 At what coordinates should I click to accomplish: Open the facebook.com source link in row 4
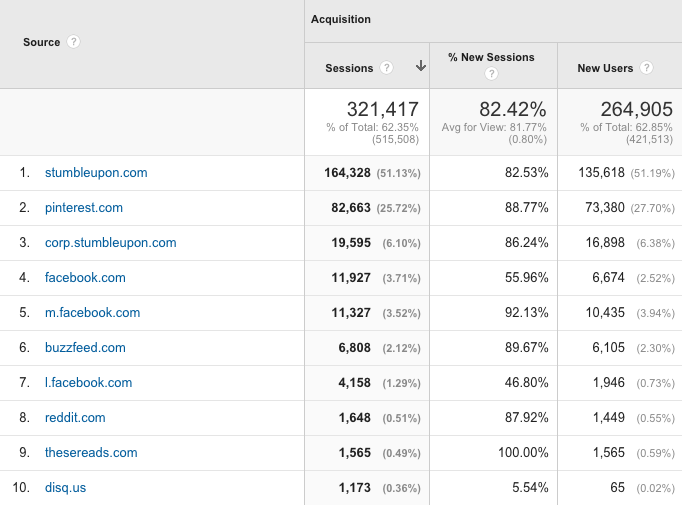pyautogui.click(x=85, y=278)
